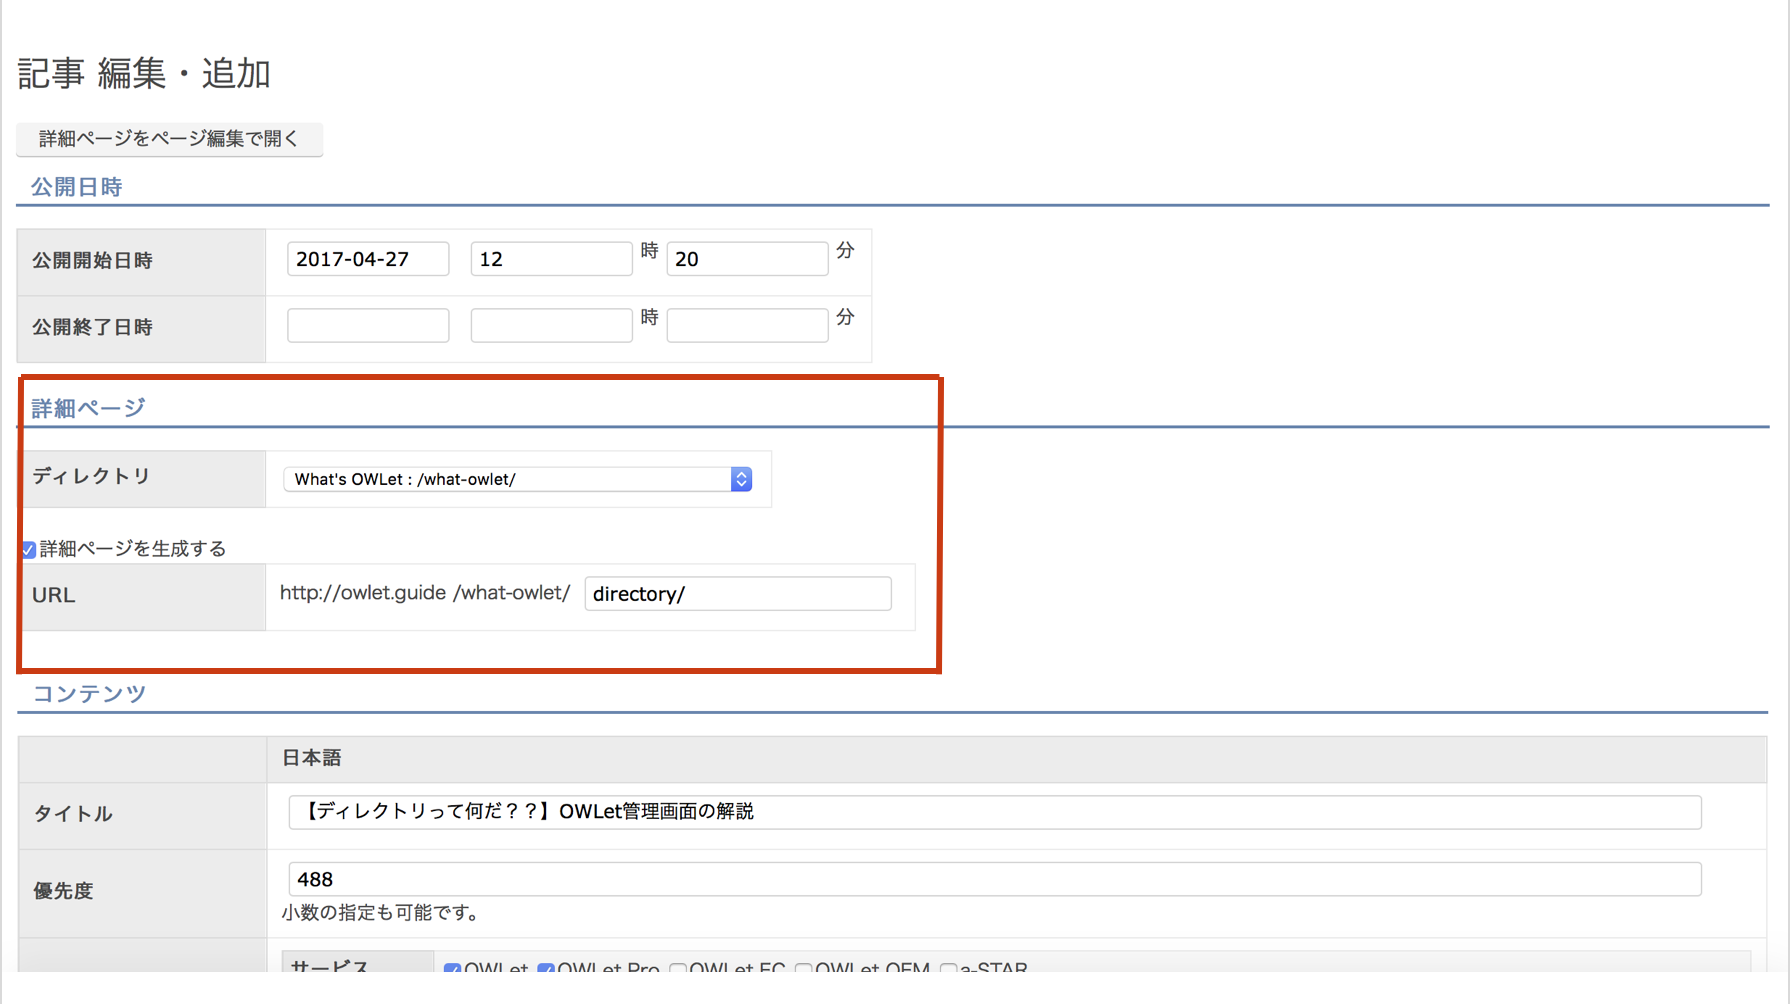Select the publish start minute field
The height and width of the screenshot is (1004, 1790).
tap(746, 259)
